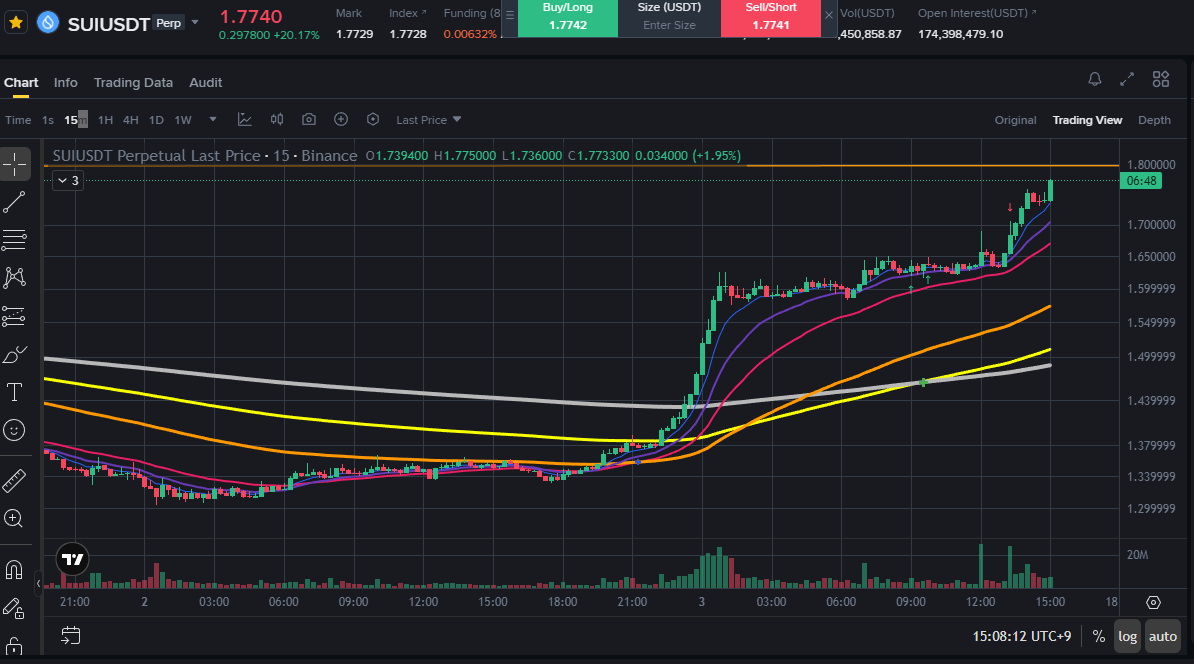
Task: Open the Last Price dropdown
Action: coord(429,120)
